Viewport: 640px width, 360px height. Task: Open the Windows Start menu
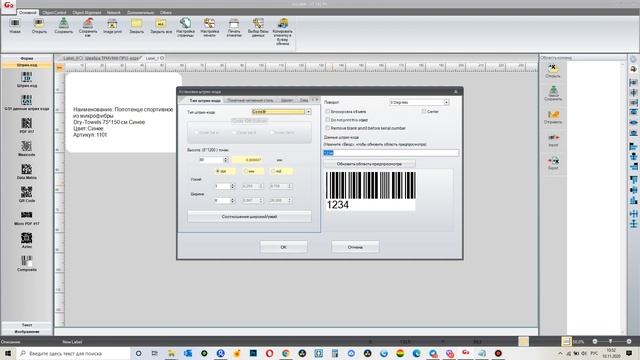point(8,353)
